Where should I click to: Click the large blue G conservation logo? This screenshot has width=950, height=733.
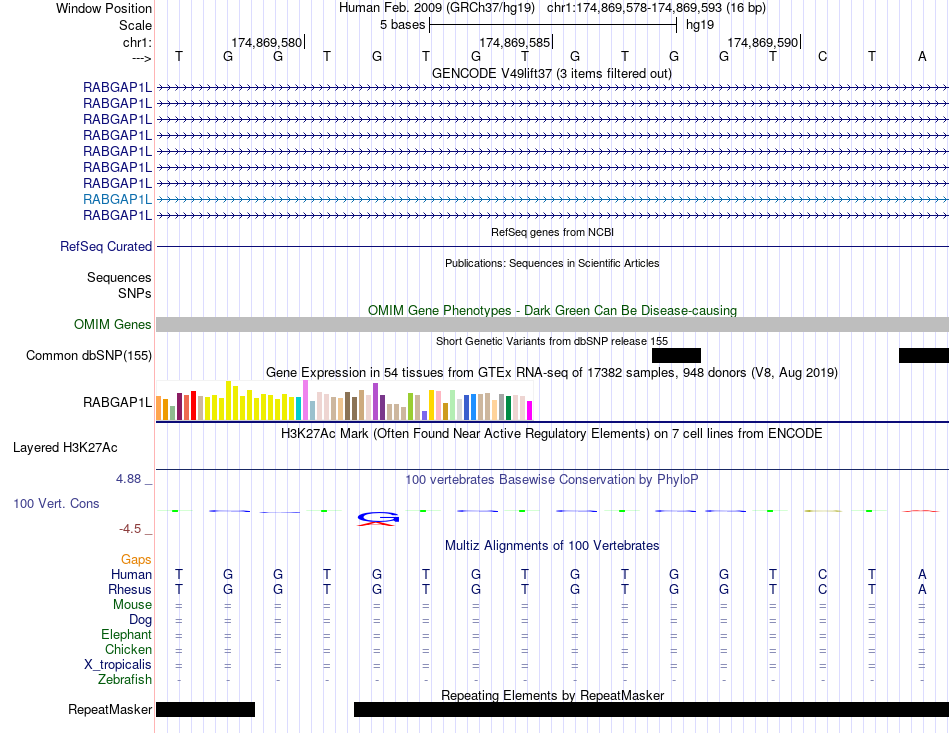(379, 519)
